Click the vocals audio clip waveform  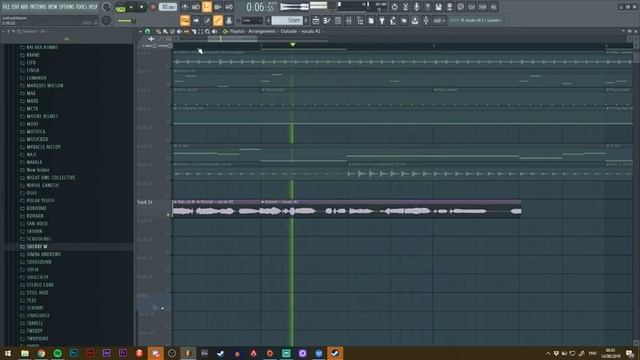(x=346, y=211)
